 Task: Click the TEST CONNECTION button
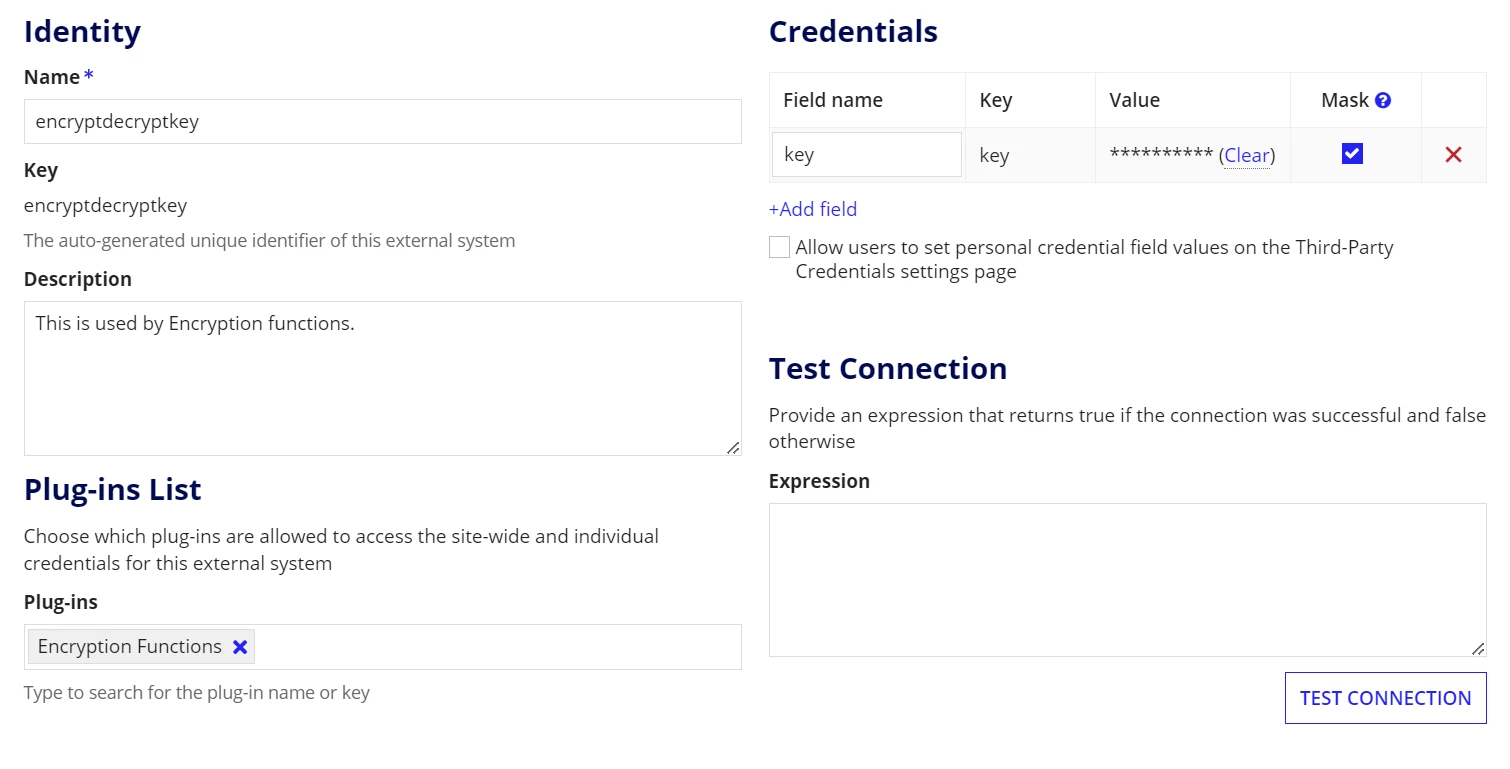click(x=1385, y=698)
